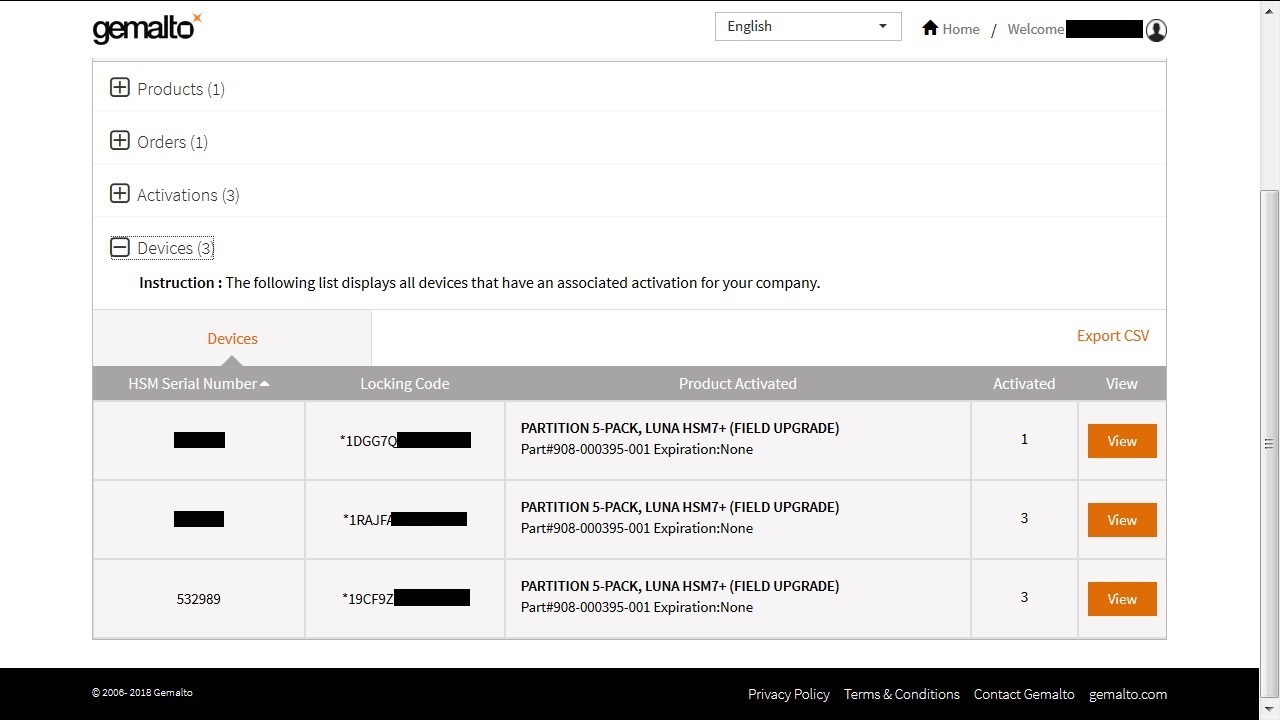Select the Devices tab
The height and width of the screenshot is (720, 1280).
(x=232, y=339)
